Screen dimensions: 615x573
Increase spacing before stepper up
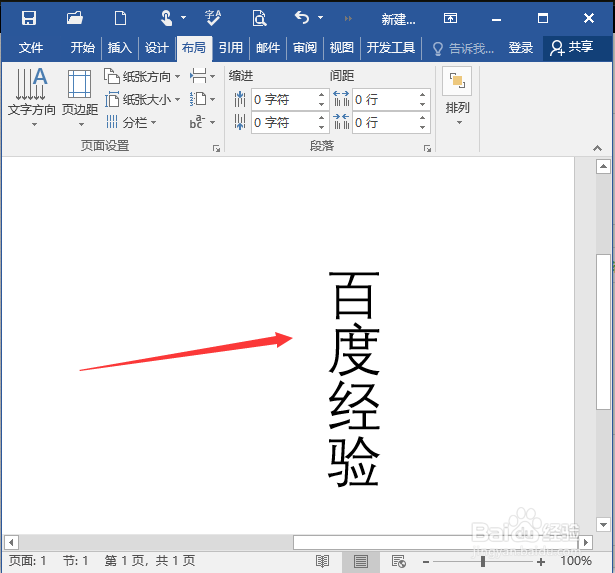[x=422, y=95]
